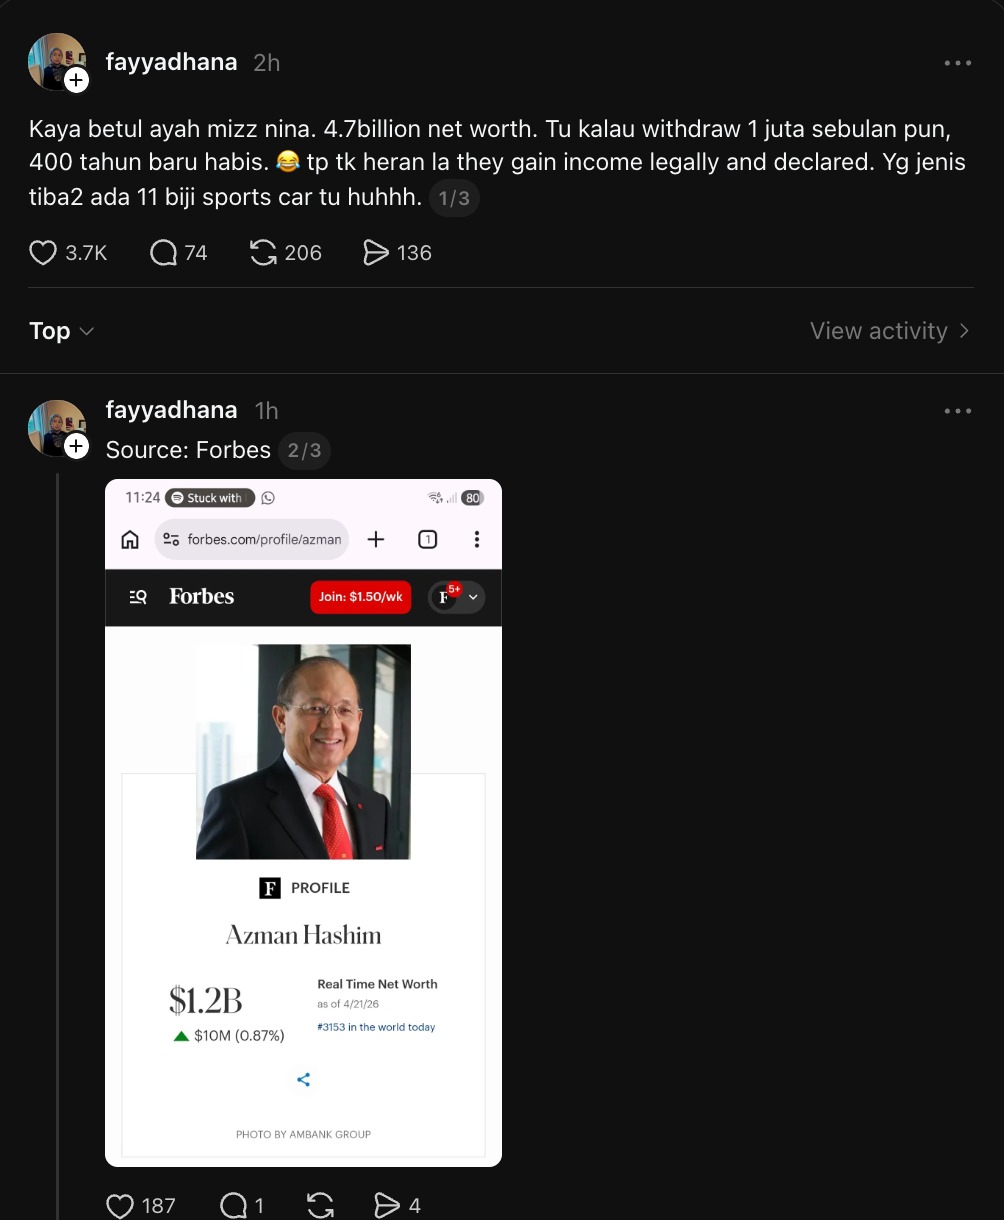The height and width of the screenshot is (1220, 1004).
Task: Like the Source: Forbes reply
Action: 120,1206
